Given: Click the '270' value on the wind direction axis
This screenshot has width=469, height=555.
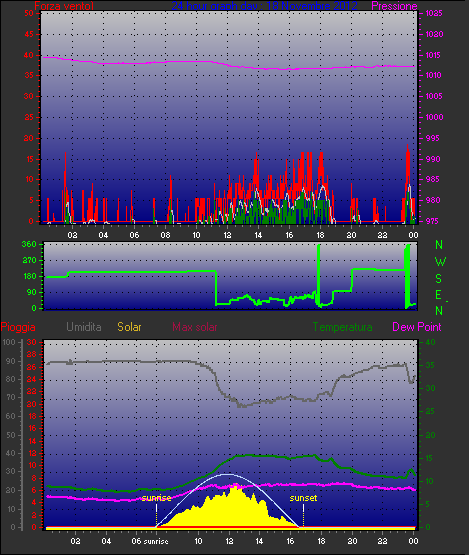Looking at the screenshot, I should 29,261.
